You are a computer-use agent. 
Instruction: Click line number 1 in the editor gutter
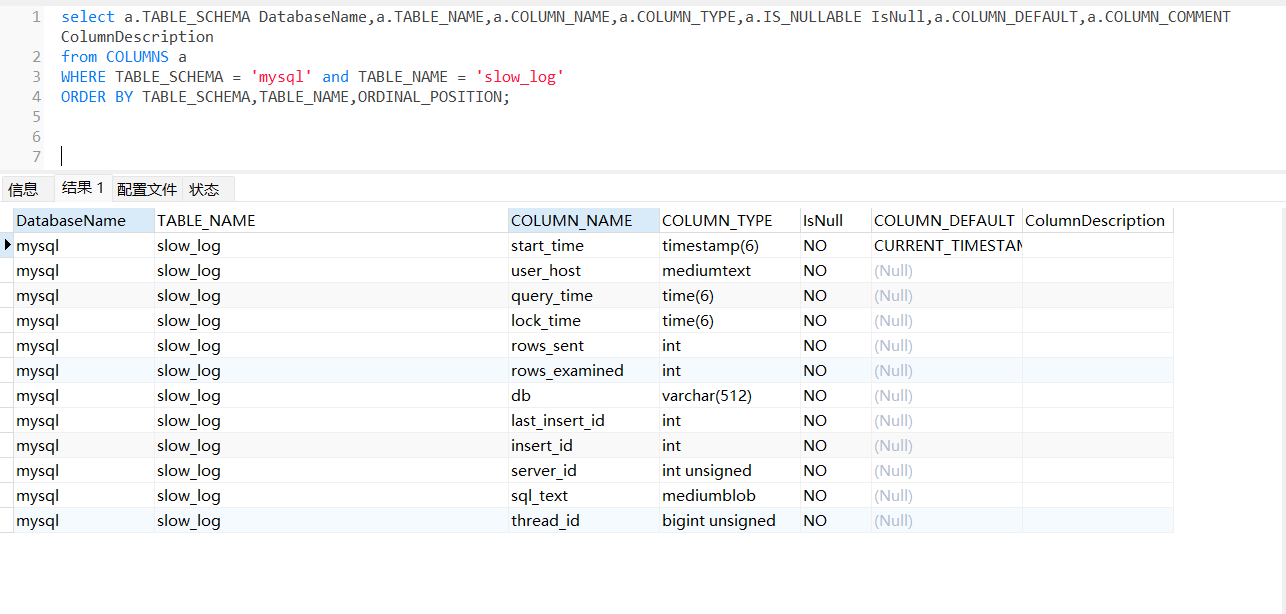(36, 16)
